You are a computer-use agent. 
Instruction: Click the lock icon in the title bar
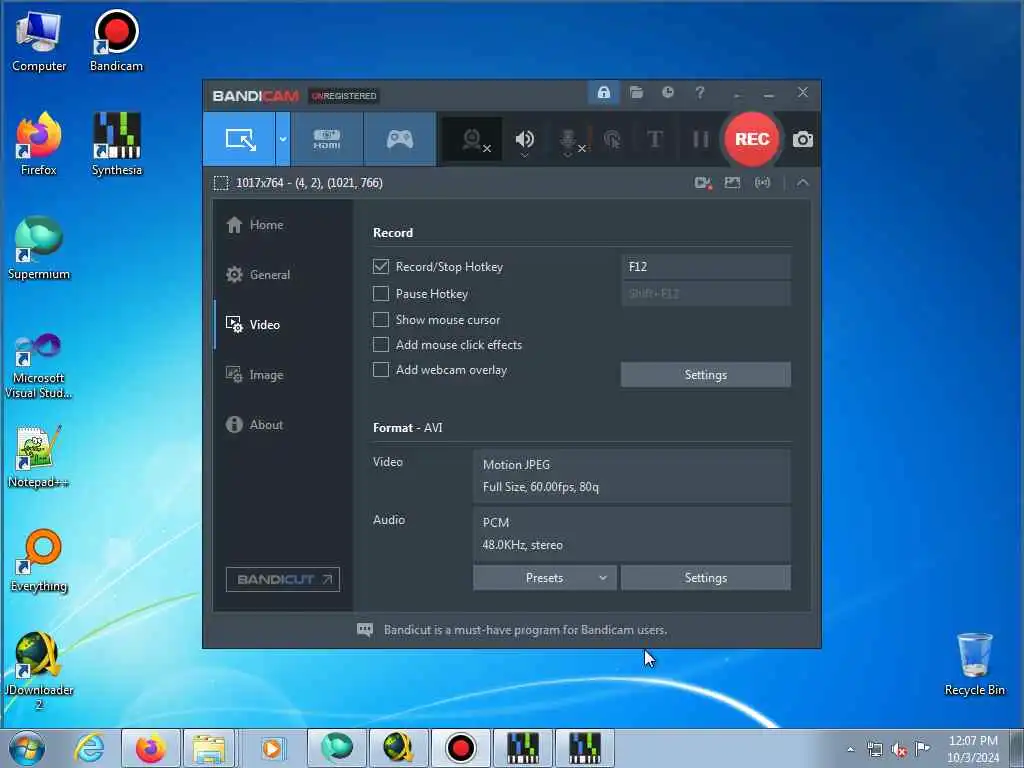click(x=603, y=93)
